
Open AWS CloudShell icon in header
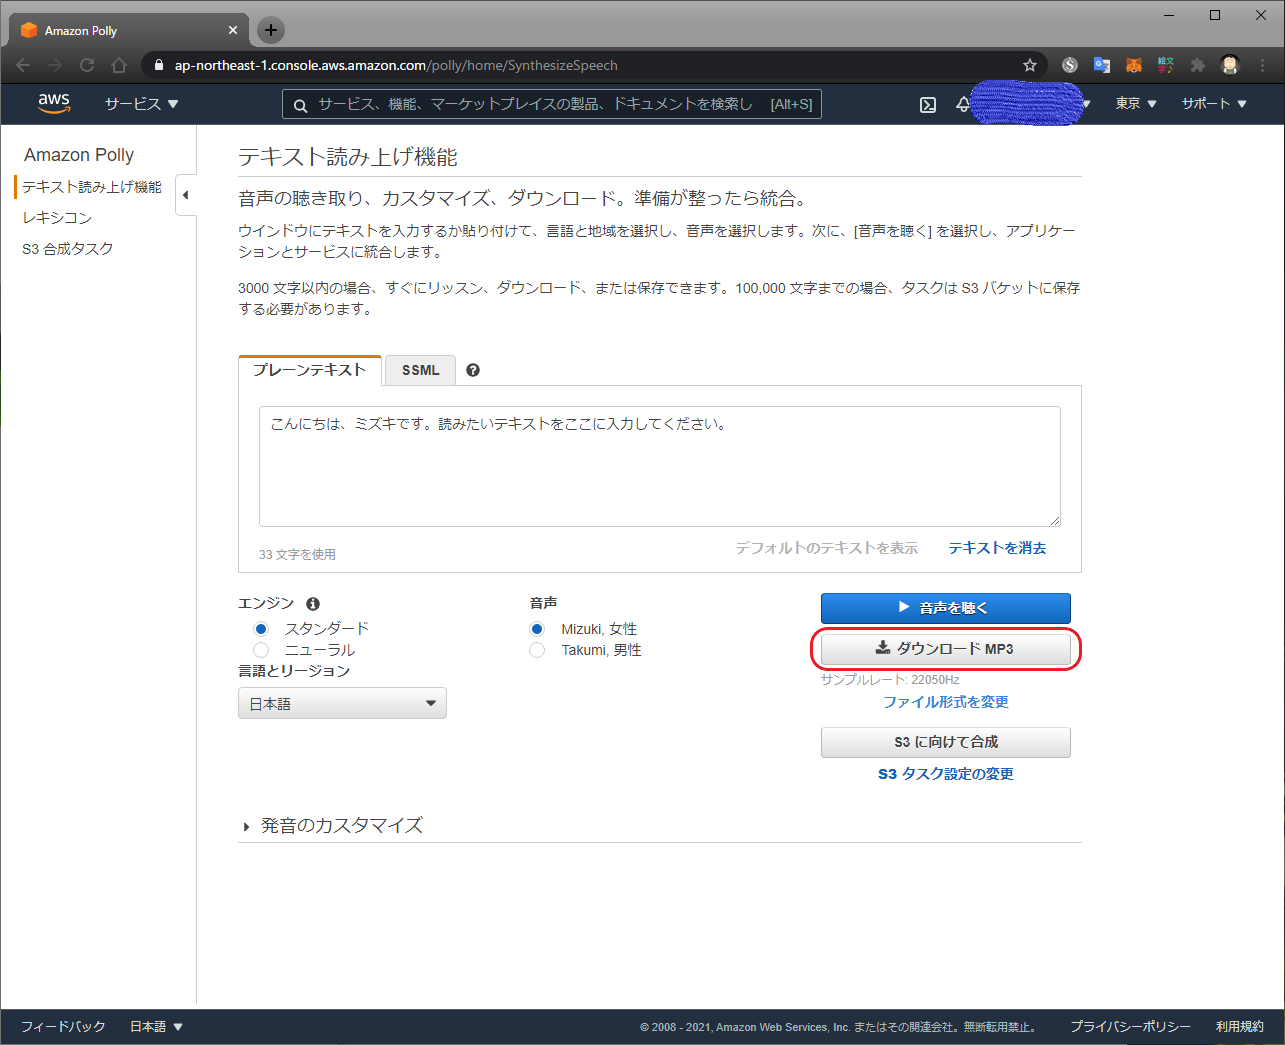pos(928,104)
